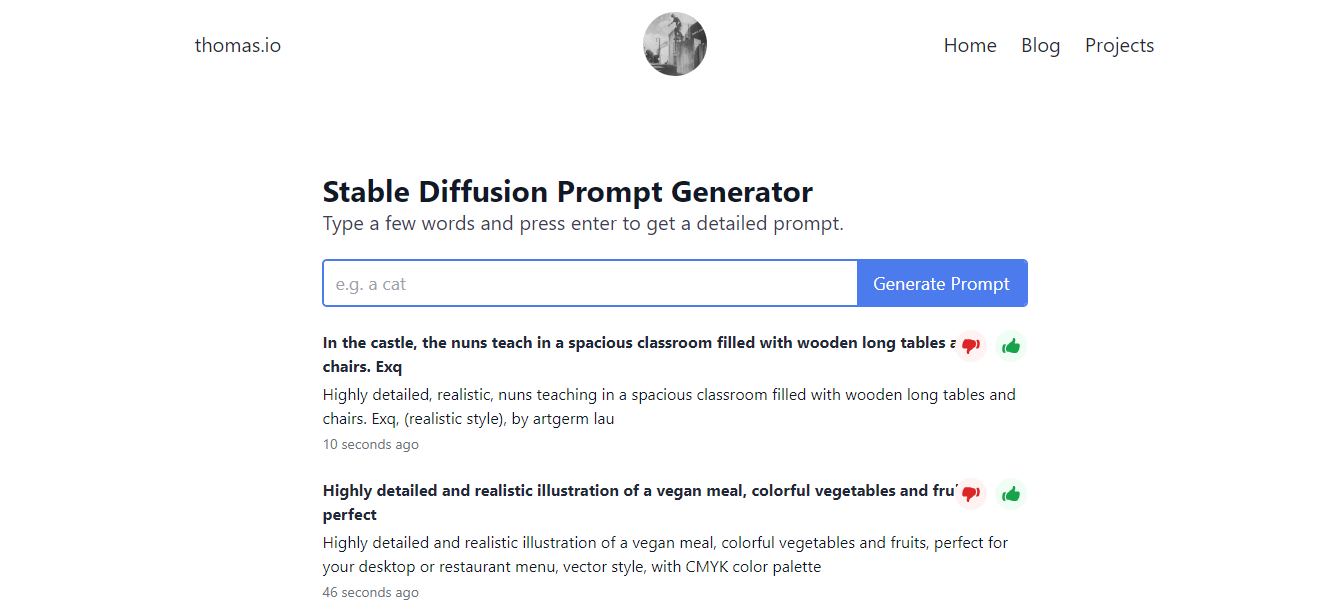1330x611 pixels.
Task: Click the circular avatar image in header
Action: [675, 45]
